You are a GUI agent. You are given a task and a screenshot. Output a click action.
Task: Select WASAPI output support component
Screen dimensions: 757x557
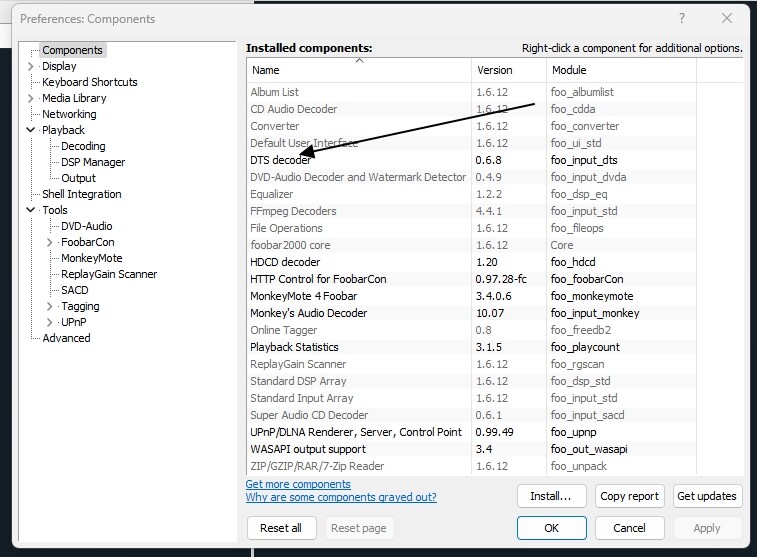(x=309, y=449)
